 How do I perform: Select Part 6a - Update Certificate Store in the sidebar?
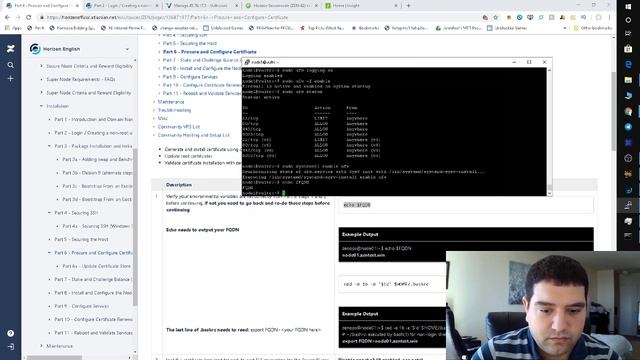(x=97, y=266)
